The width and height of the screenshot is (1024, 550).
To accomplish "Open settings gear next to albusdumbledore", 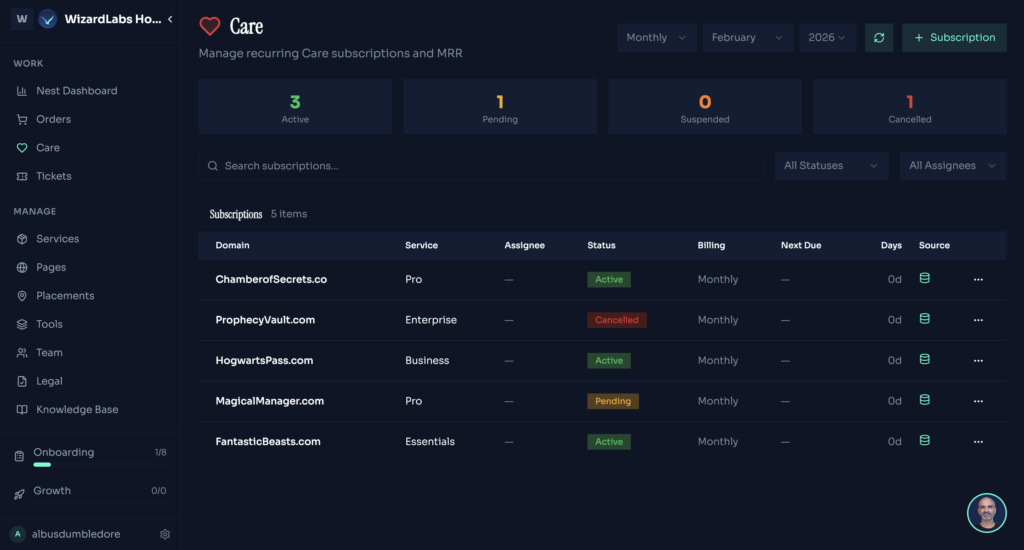I will pos(165,534).
